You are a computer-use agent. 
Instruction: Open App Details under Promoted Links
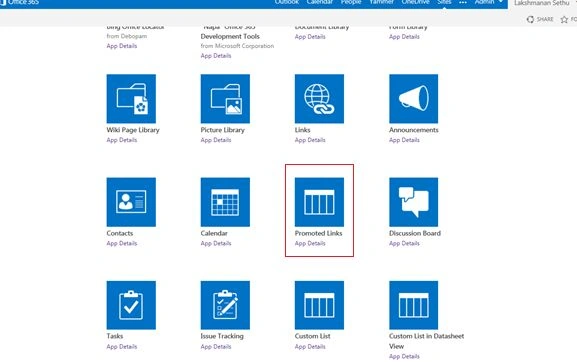coord(310,244)
